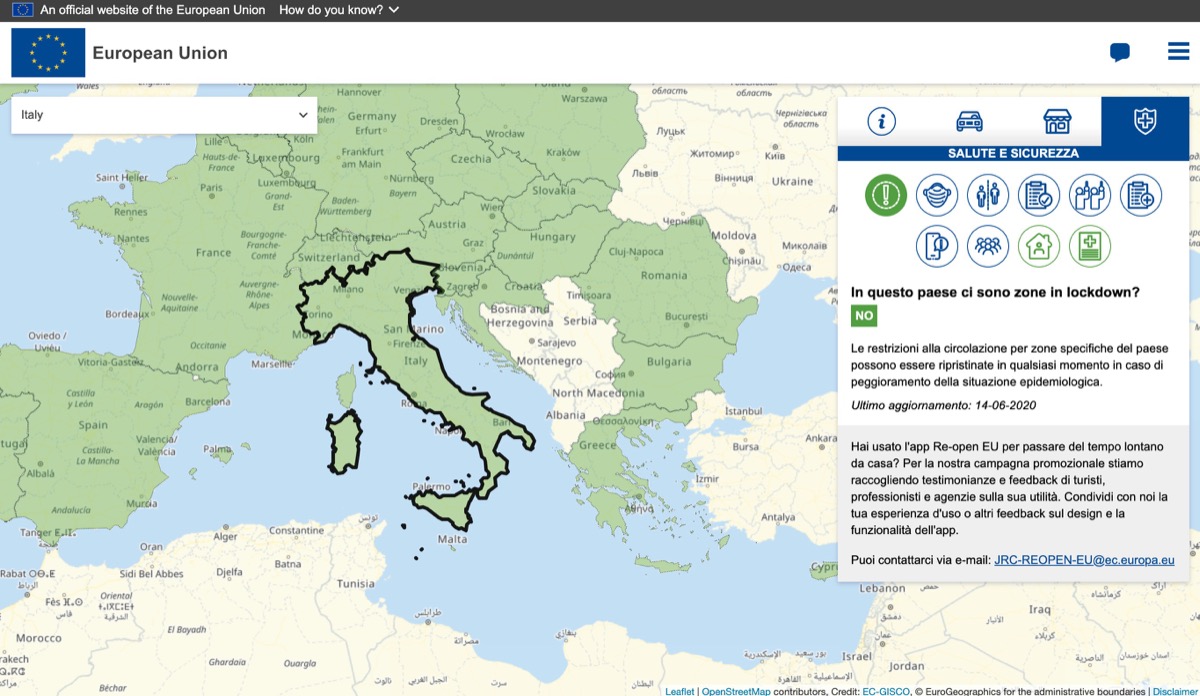Open the general information tab icon

[881, 122]
